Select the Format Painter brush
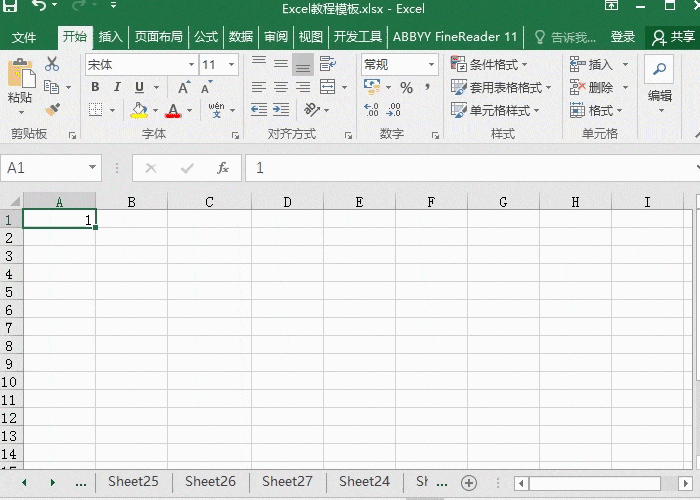Screen dimensions: 700x500 tap(52, 109)
